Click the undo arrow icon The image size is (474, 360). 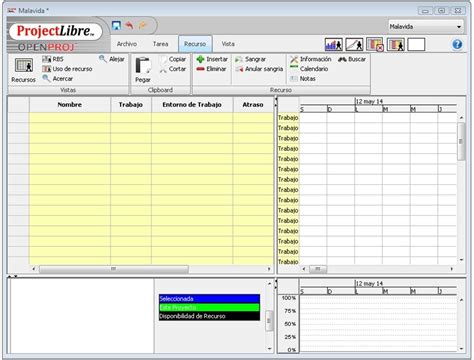click(x=129, y=25)
